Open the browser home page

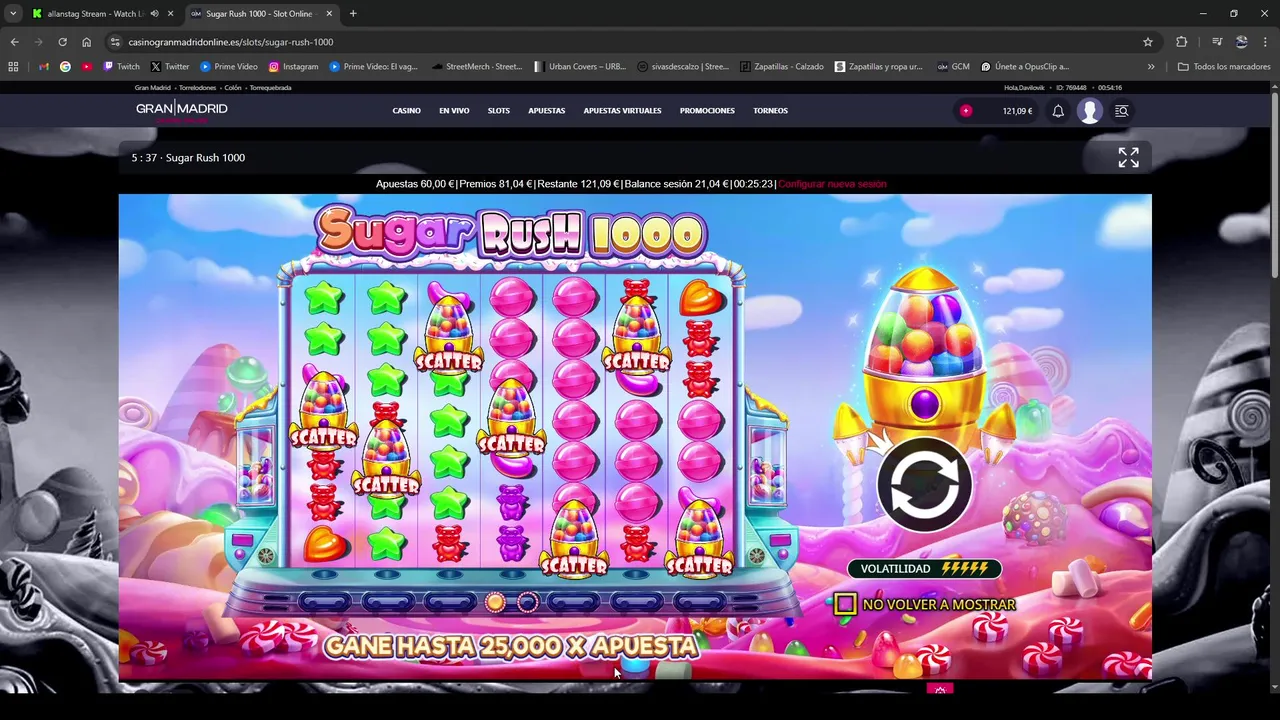pos(86,42)
